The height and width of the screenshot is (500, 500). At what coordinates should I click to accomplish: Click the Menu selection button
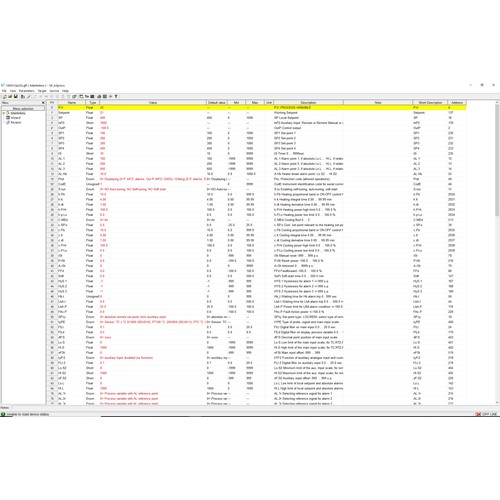click(23, 109)
